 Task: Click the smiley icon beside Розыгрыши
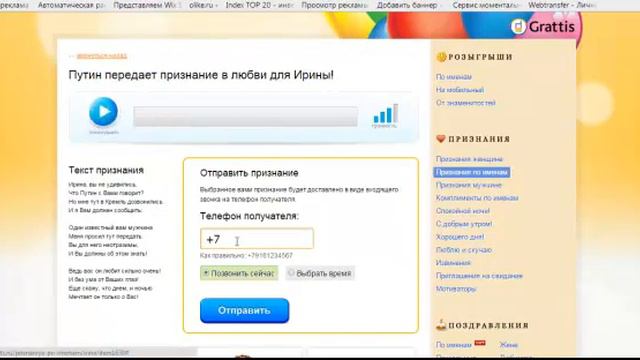(x=441, y=57)
